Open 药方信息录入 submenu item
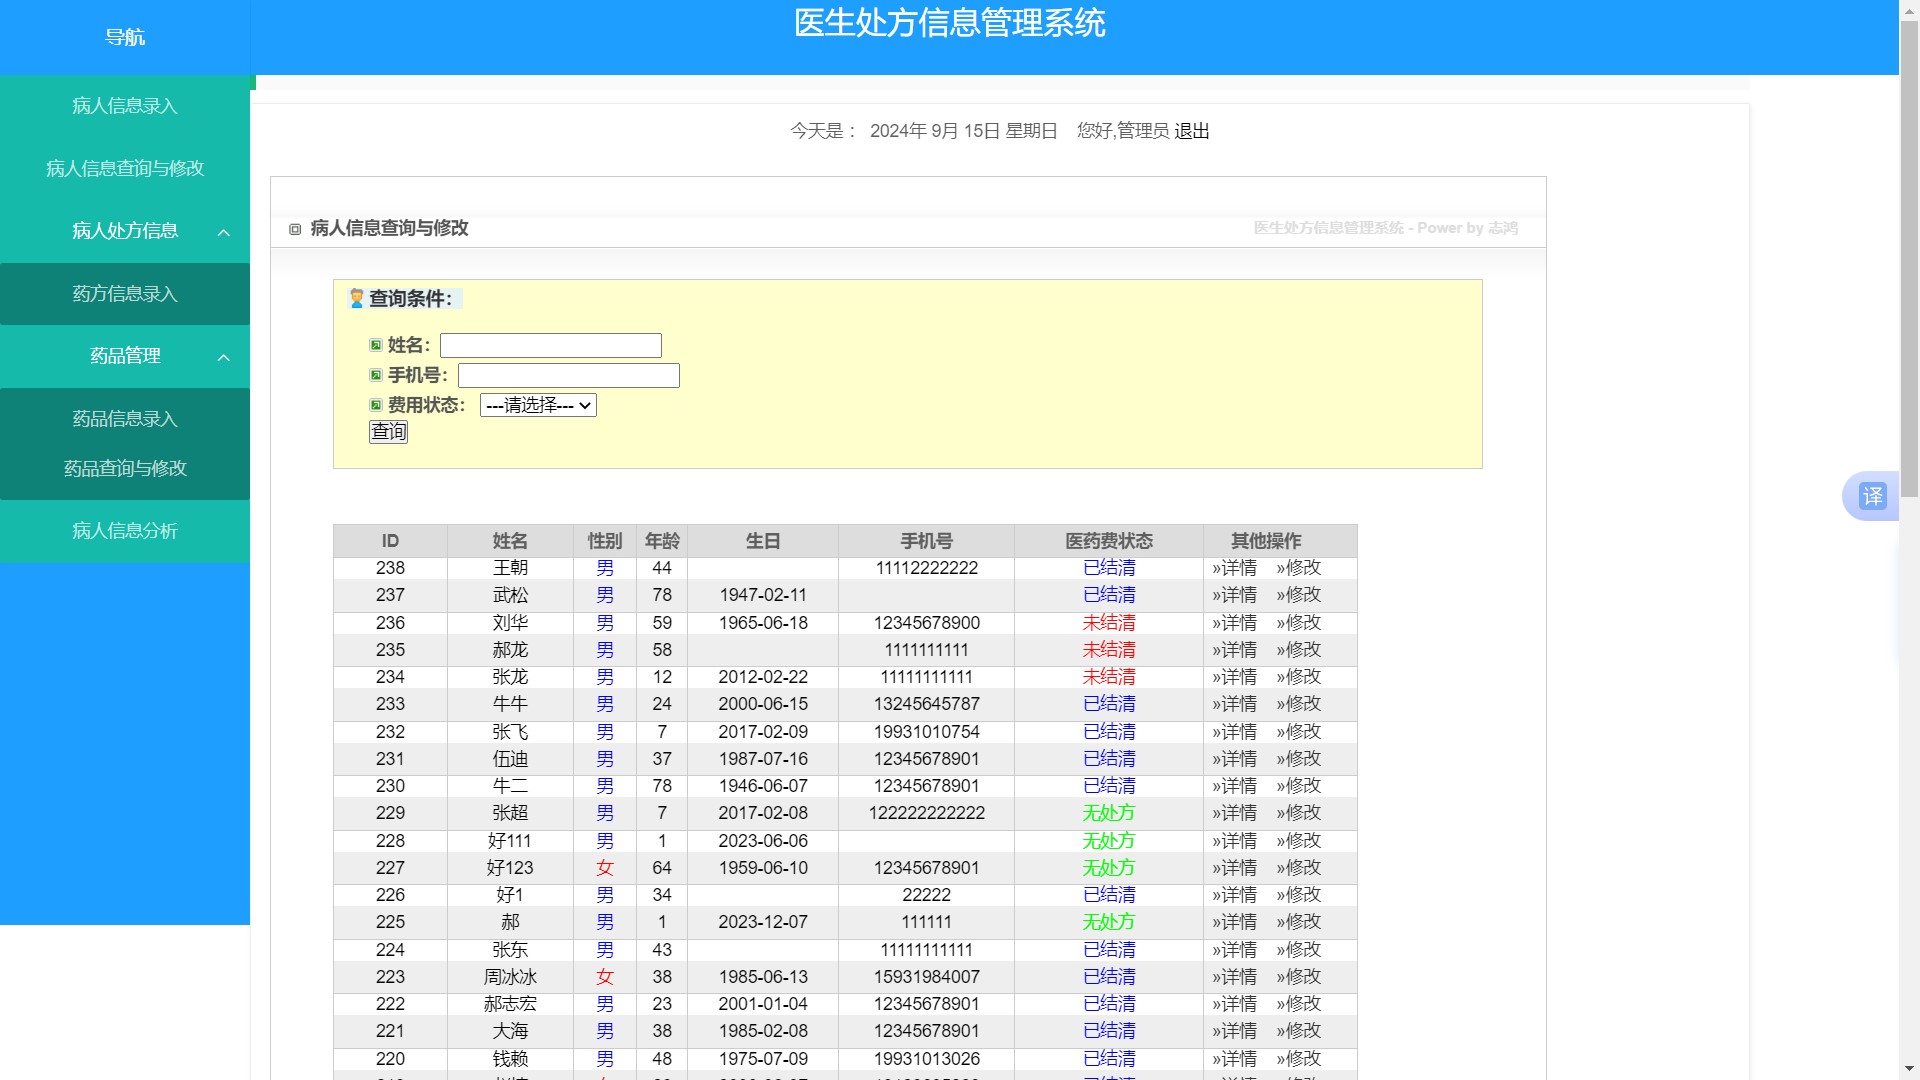Viewport: 1920px width, 1080px height. point(125,294)
